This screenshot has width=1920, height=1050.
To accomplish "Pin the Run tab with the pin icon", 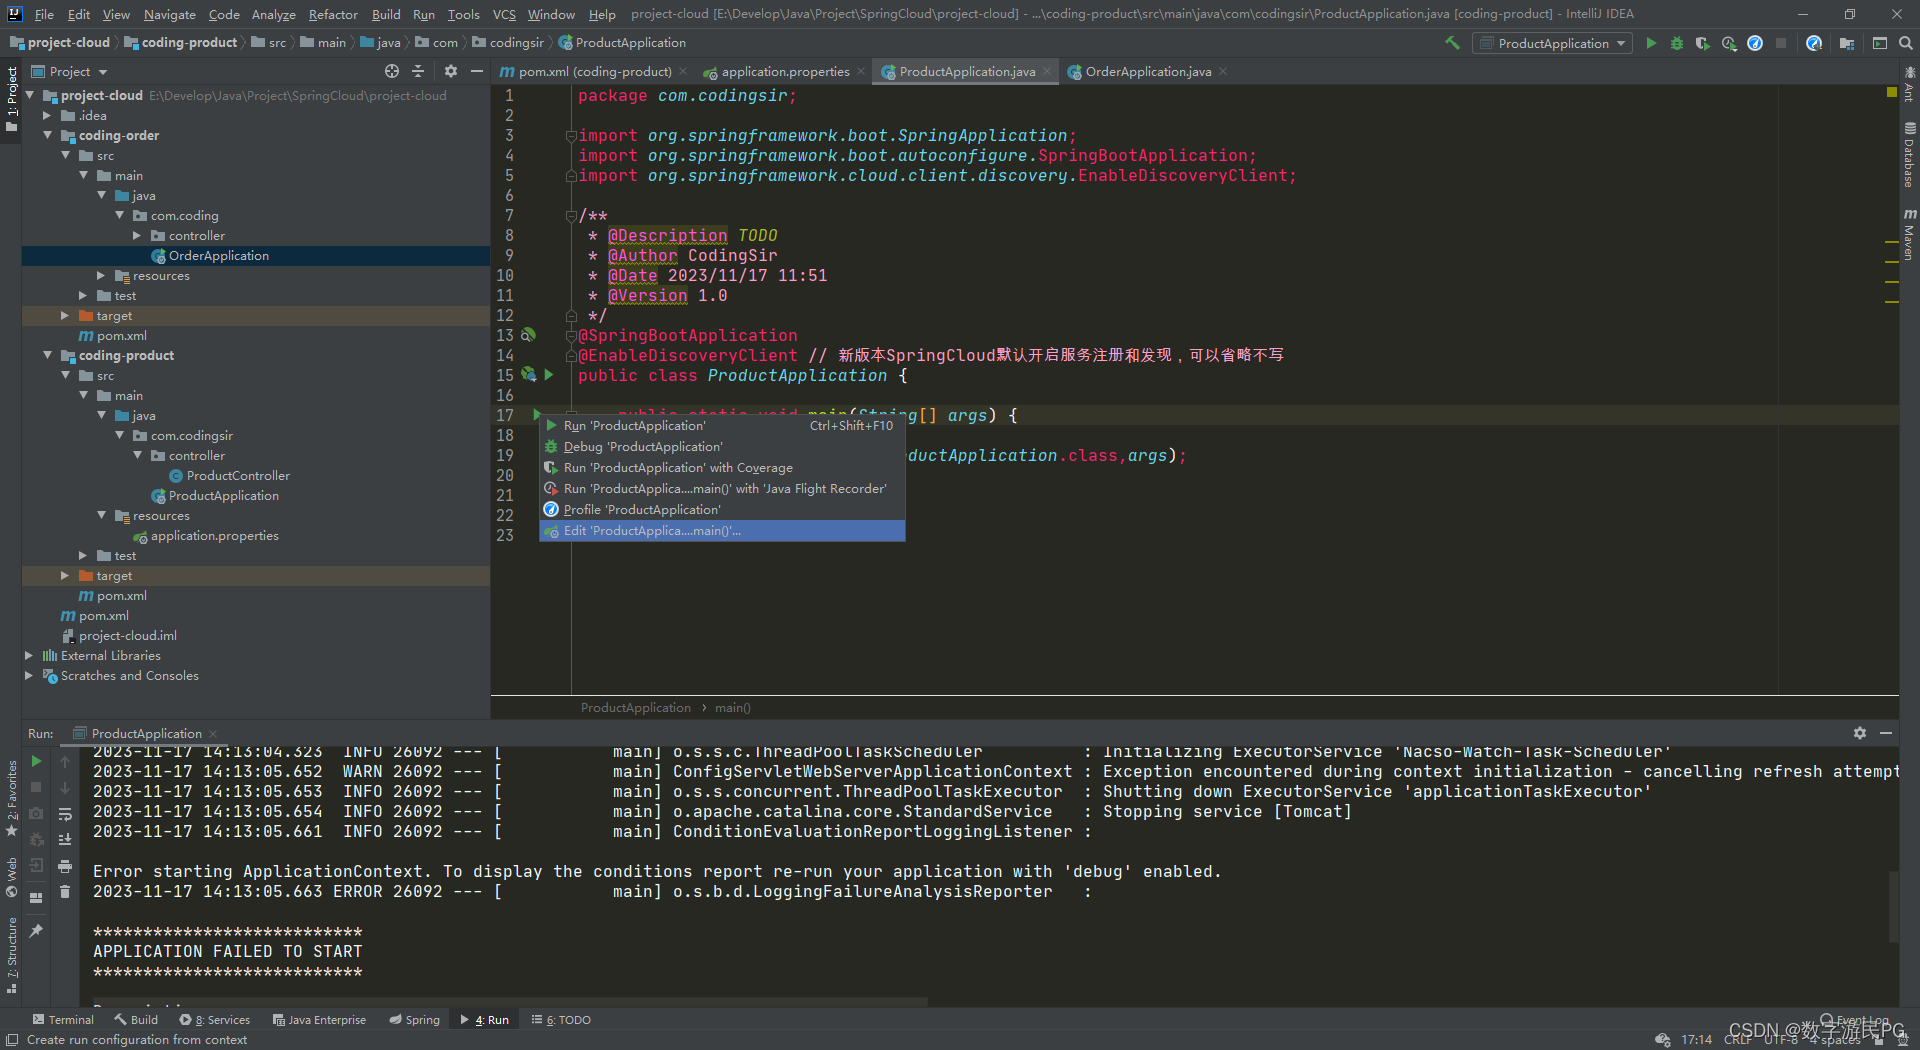I will coord(36,931).
